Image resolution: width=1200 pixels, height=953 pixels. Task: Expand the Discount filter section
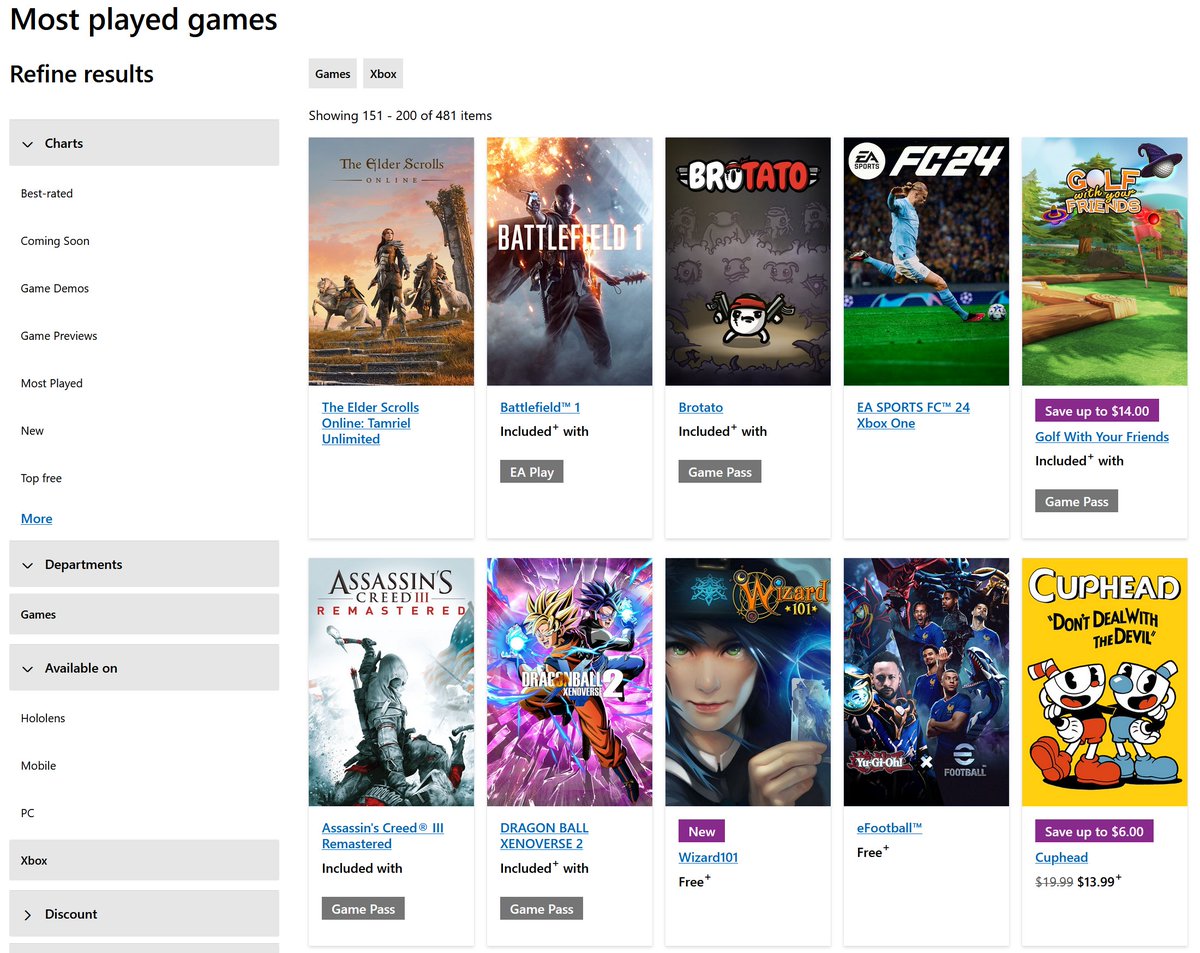[144, 914]
